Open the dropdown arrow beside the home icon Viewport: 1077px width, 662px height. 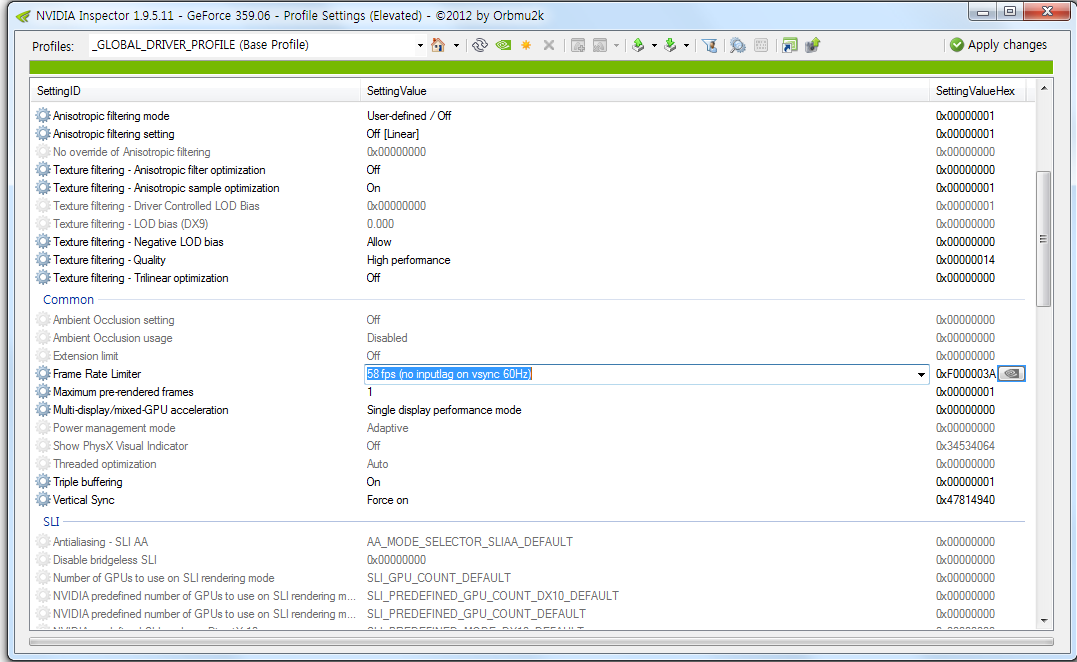click(x=456, y=46)
